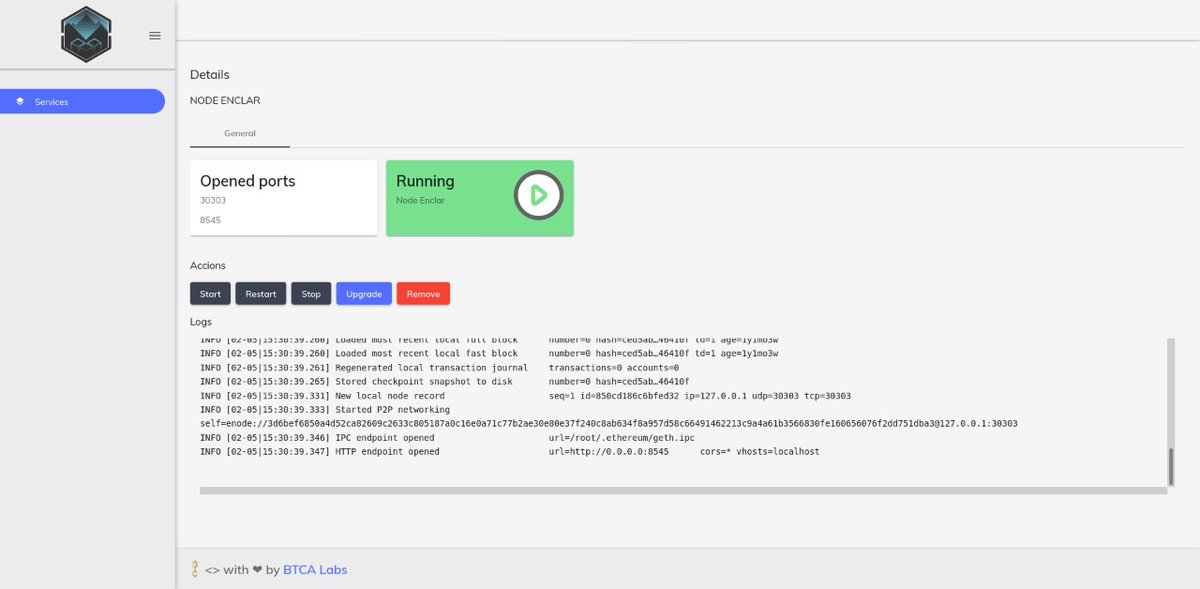
Task: Click the 'IPC endpoint opened' log line
Action: click(x=447, y=438)
